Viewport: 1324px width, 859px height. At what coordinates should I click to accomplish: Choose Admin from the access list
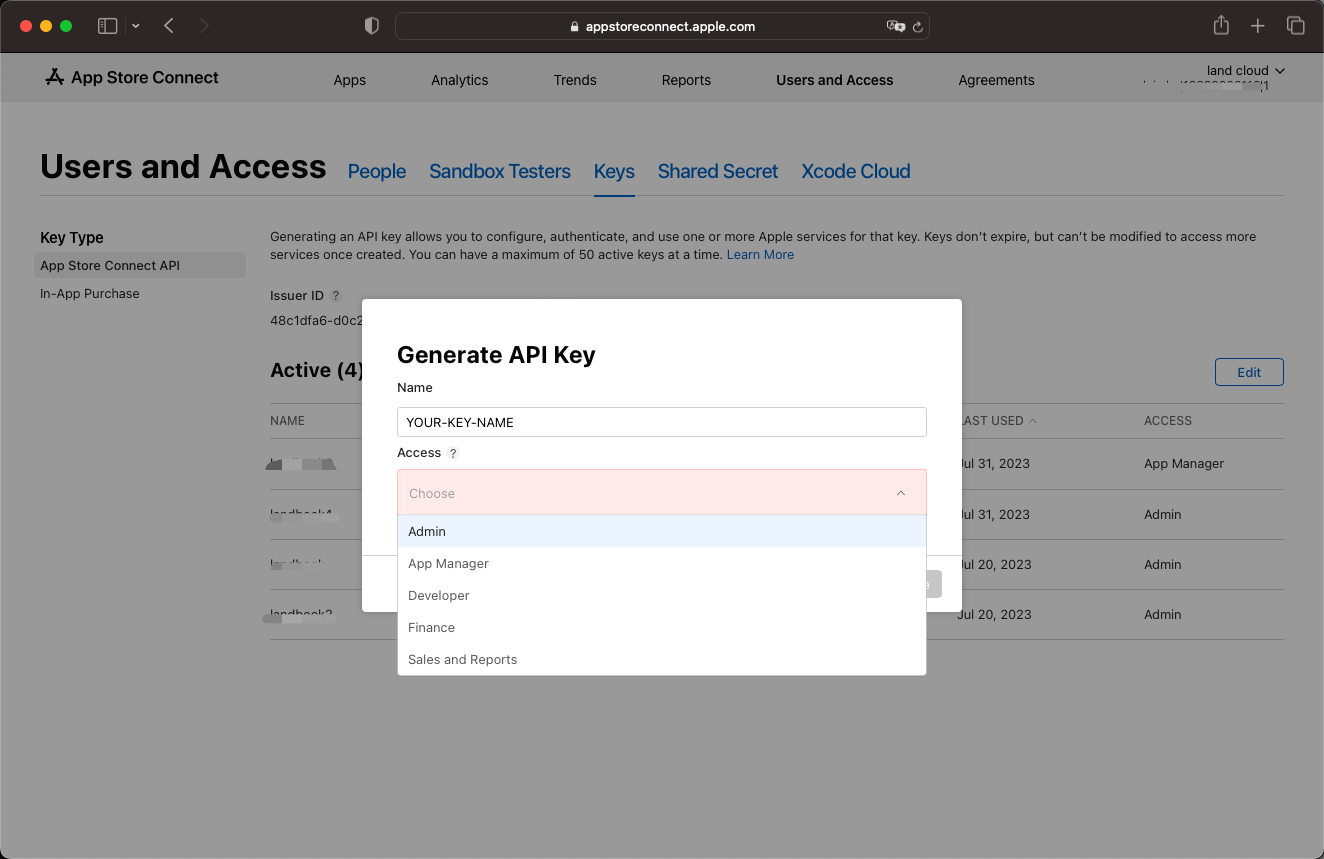pyautogui.click(x=662, y=531)
